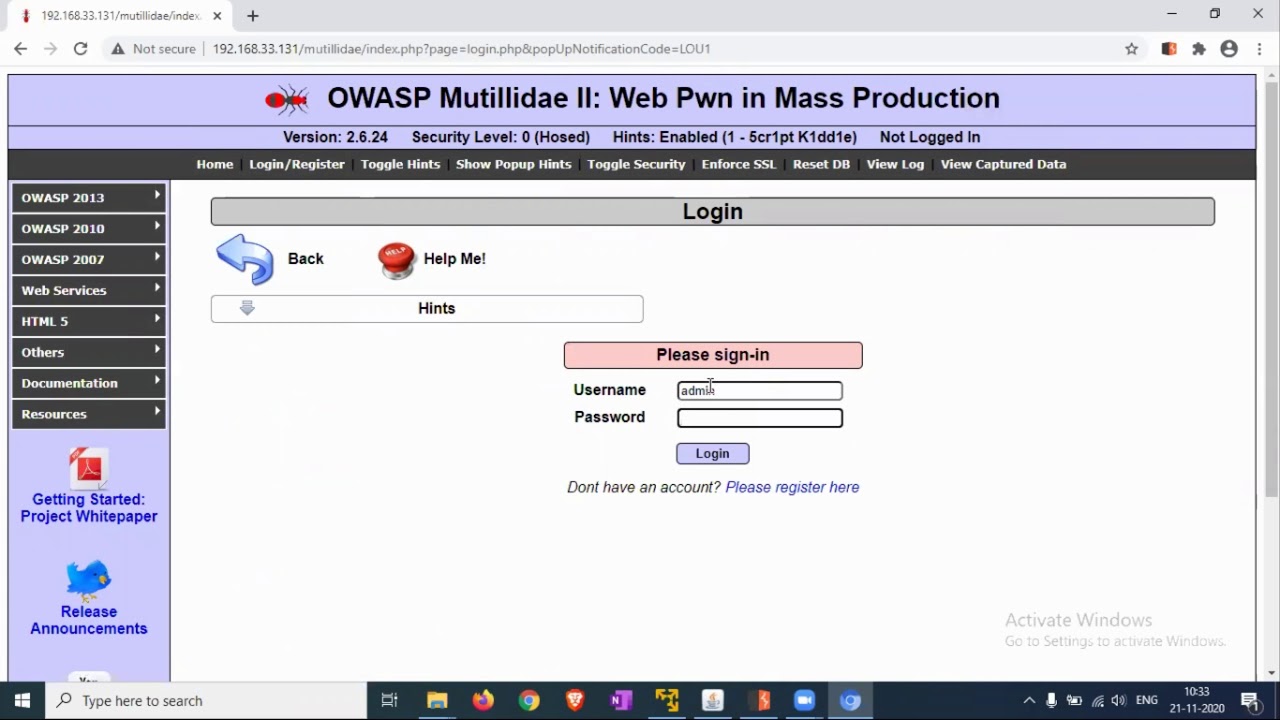Expand the Documentation menu
This screenshot has height=720, width=1280.
click(x=89, y=383)
